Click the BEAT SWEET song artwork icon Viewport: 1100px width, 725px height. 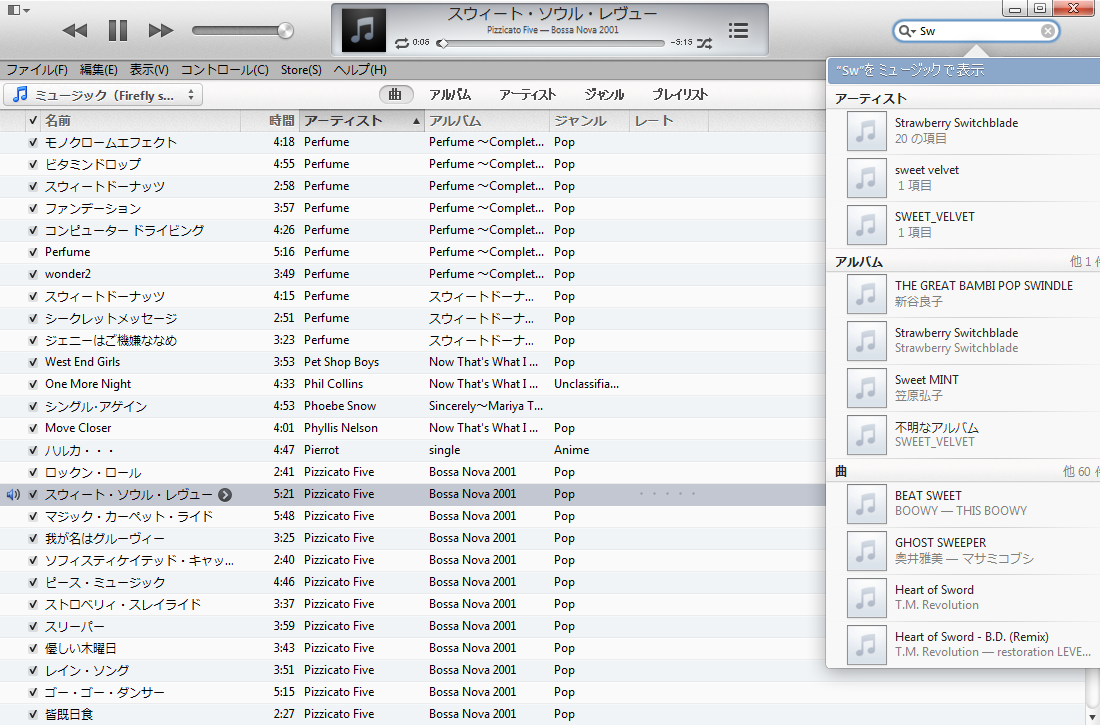866,504
